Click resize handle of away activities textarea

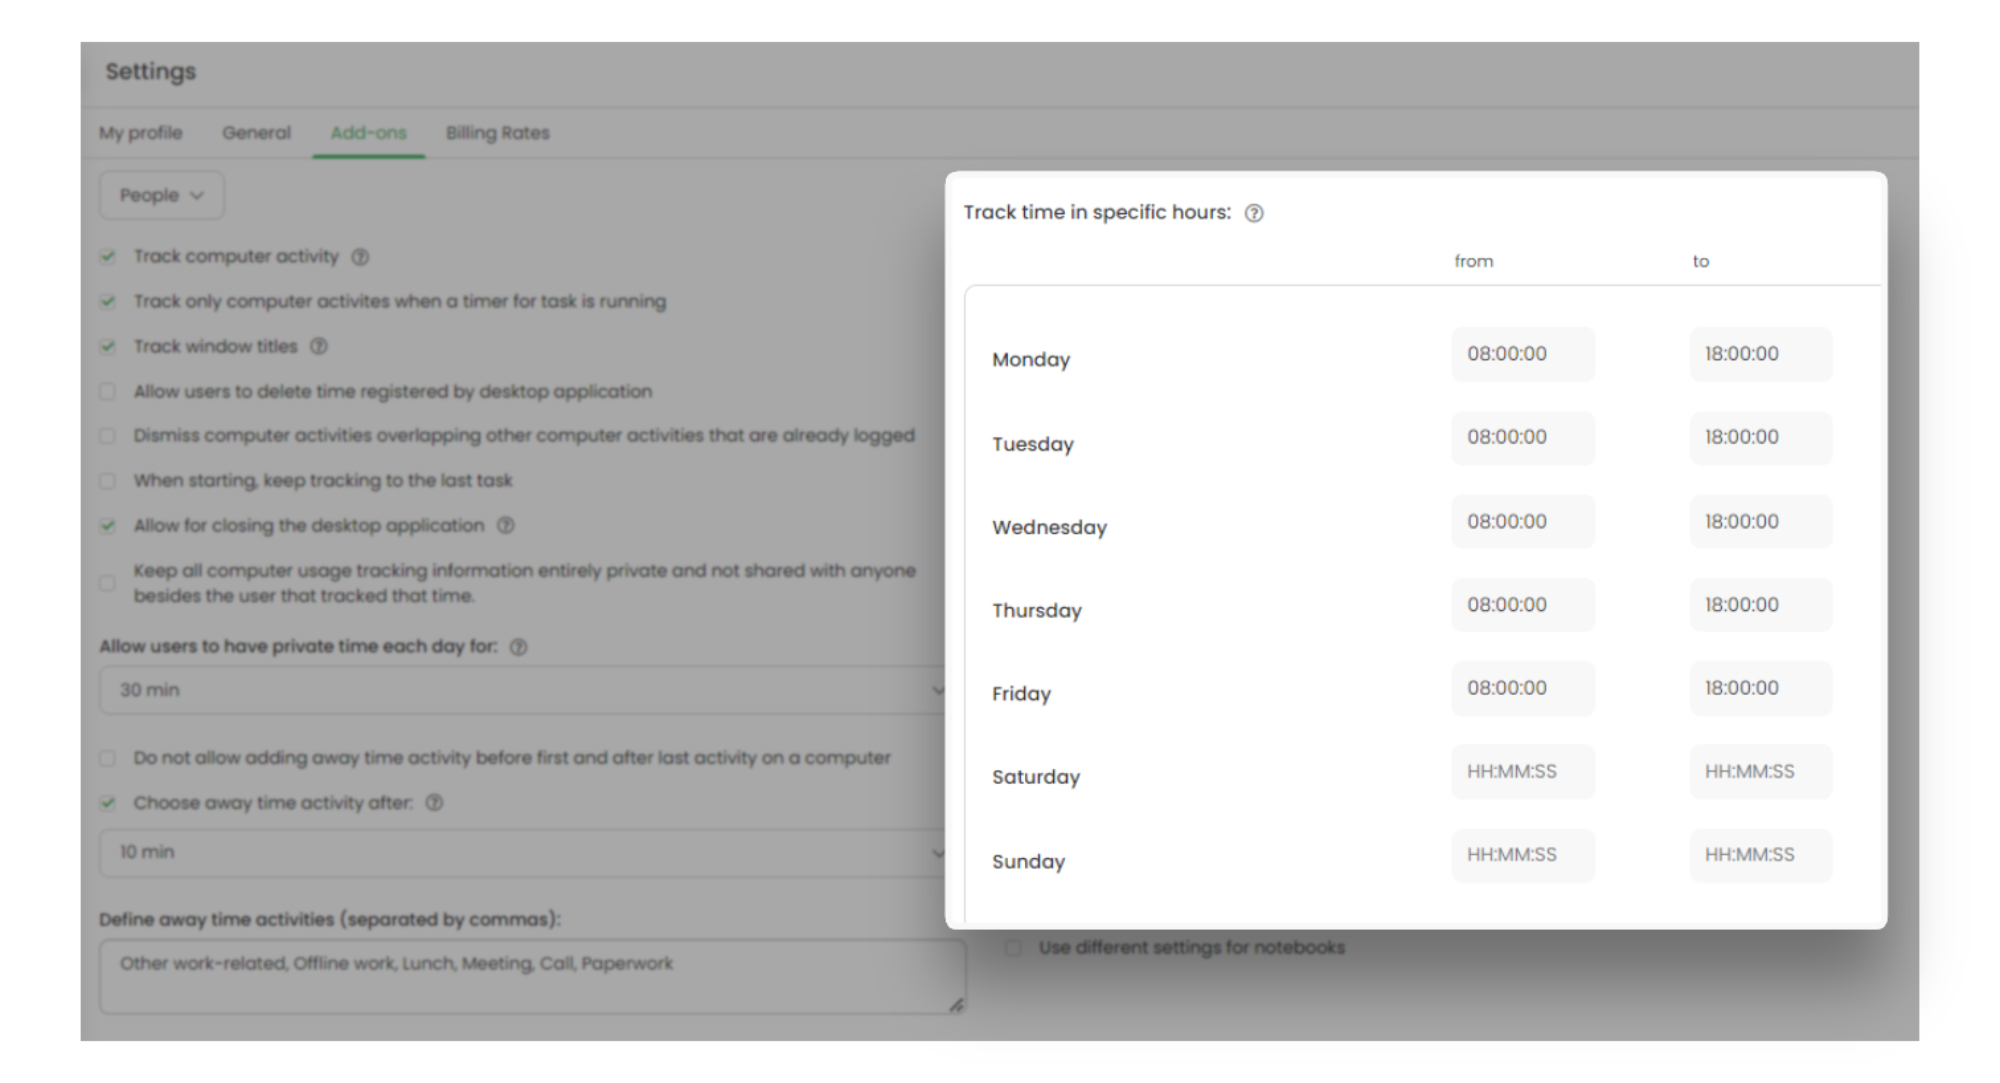[x=956, y=1005]
